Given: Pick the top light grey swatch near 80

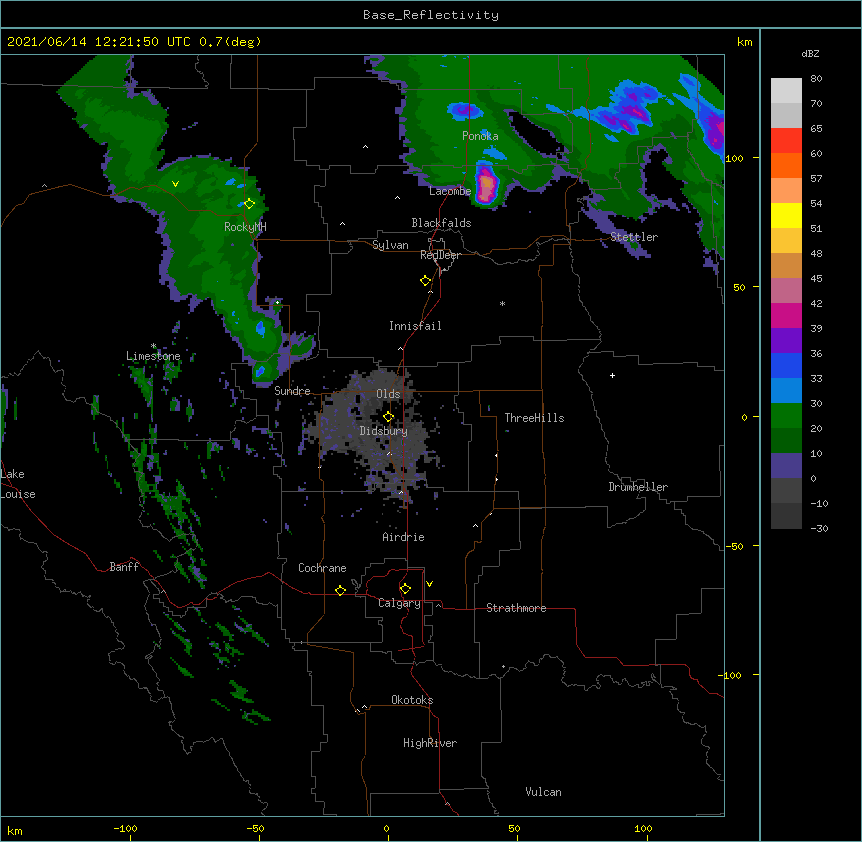Looking at the screenshot, I should [786, 91].
